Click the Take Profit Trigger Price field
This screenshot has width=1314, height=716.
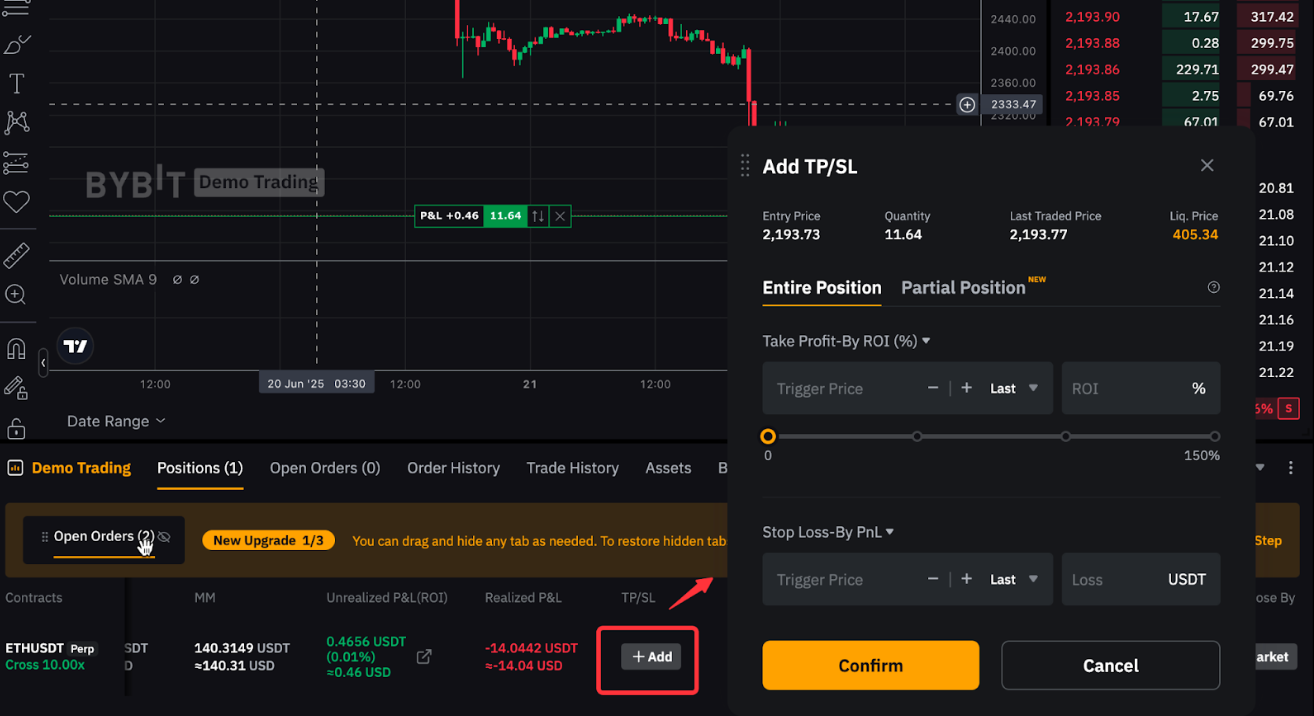[840, 389]
